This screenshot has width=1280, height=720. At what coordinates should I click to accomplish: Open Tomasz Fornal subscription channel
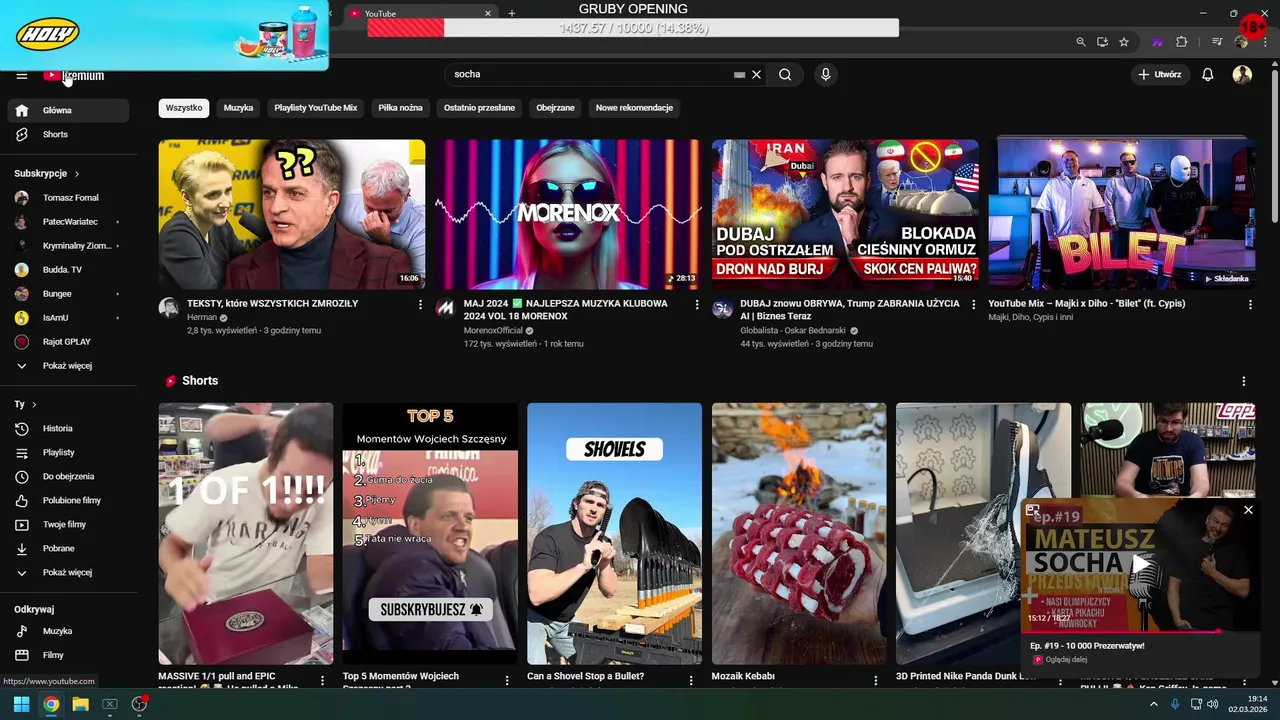pyautogui.click(x=68, y=198)
